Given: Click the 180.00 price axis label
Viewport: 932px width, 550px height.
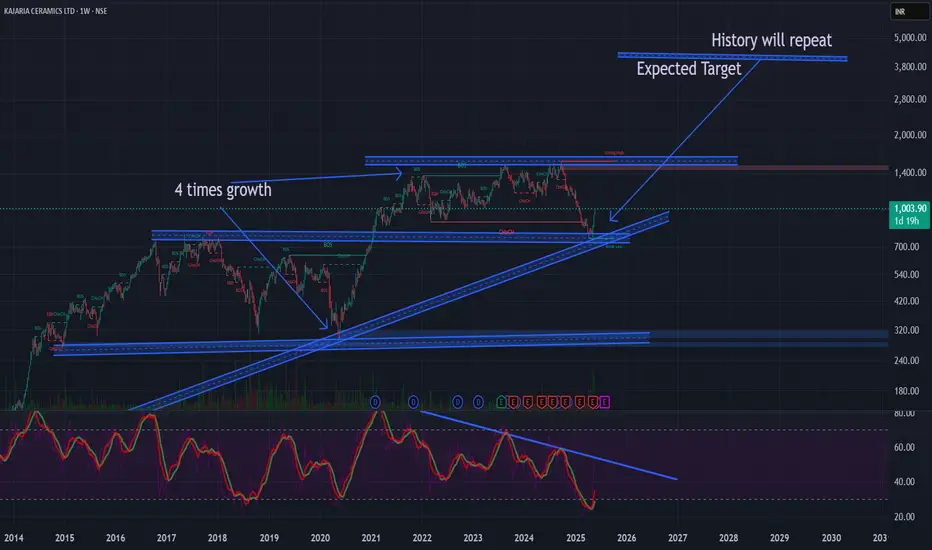Looking at the screenshot, I should tap(906, 391).
